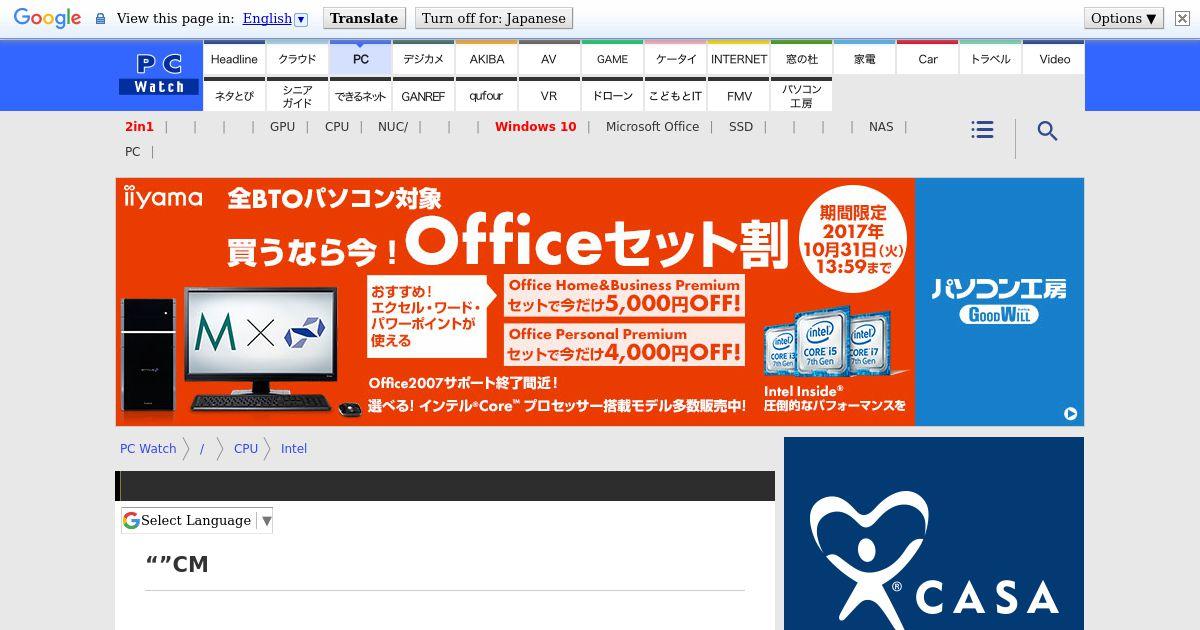Close the Google Translate bar
The width and height of the screenshot is (1200, 630).
pyautogui.click(x=1182, y=18)
